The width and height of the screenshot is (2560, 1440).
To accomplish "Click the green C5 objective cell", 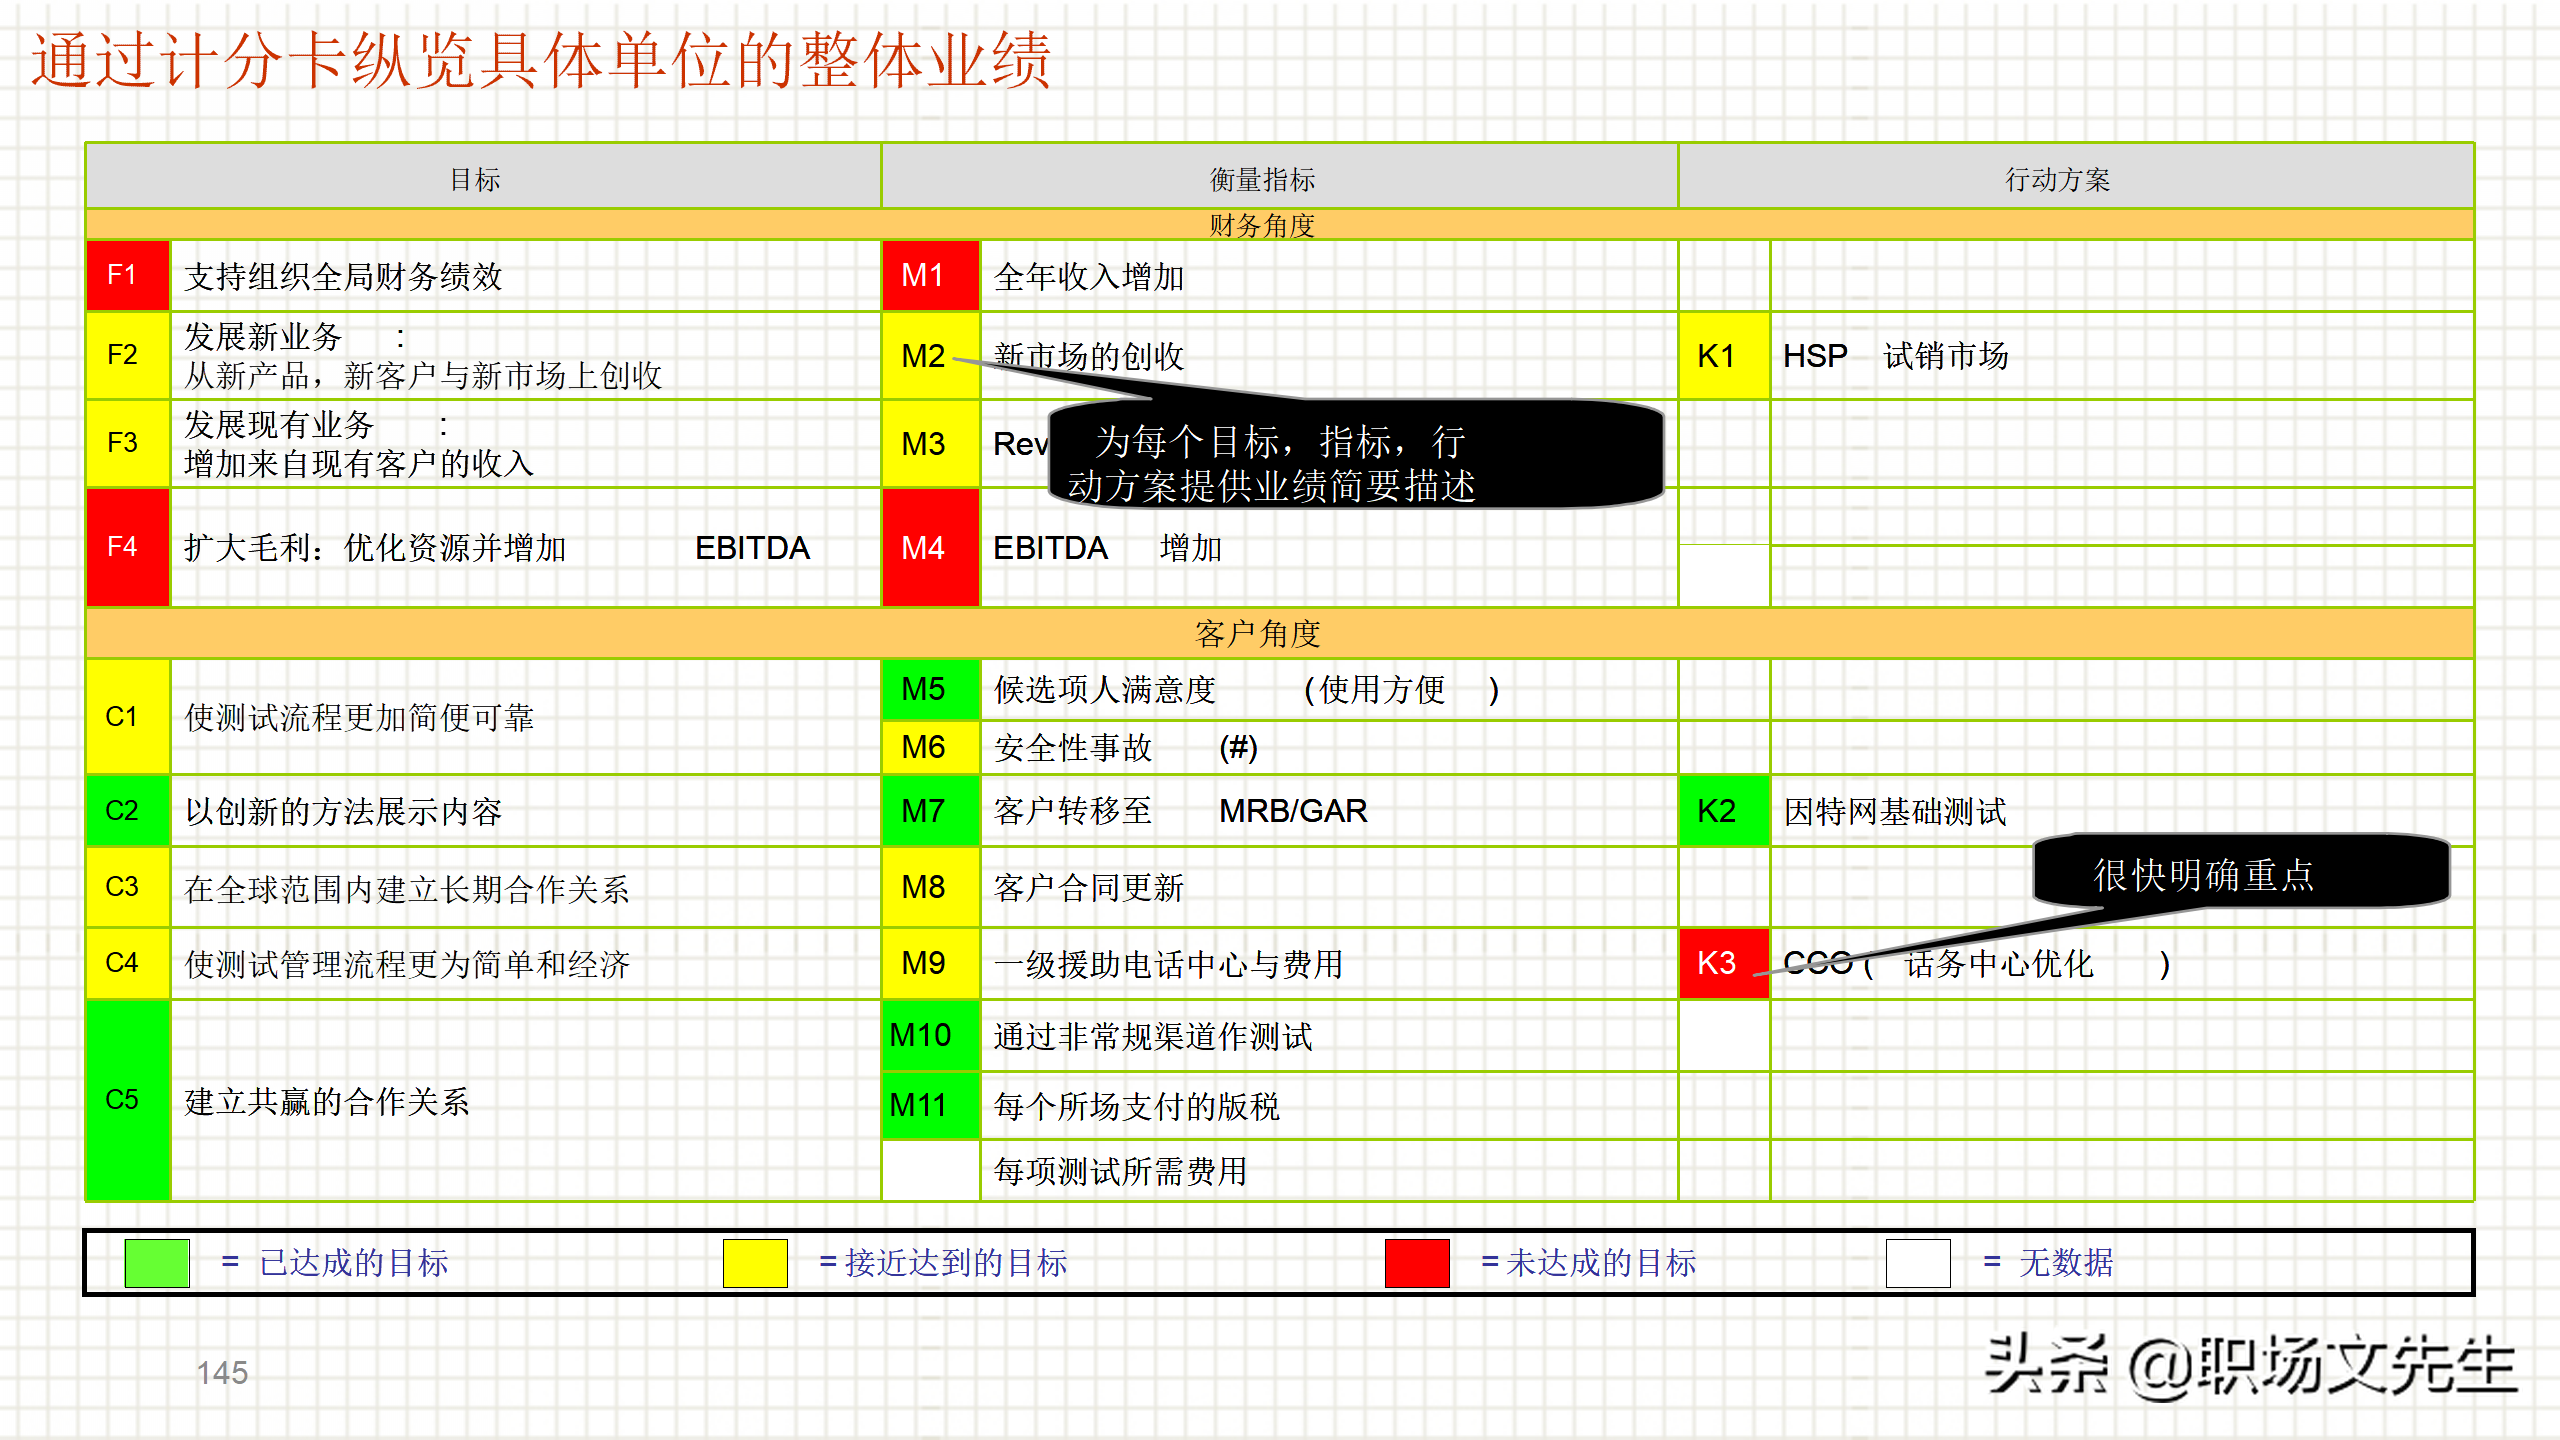I will point(127,1099).
